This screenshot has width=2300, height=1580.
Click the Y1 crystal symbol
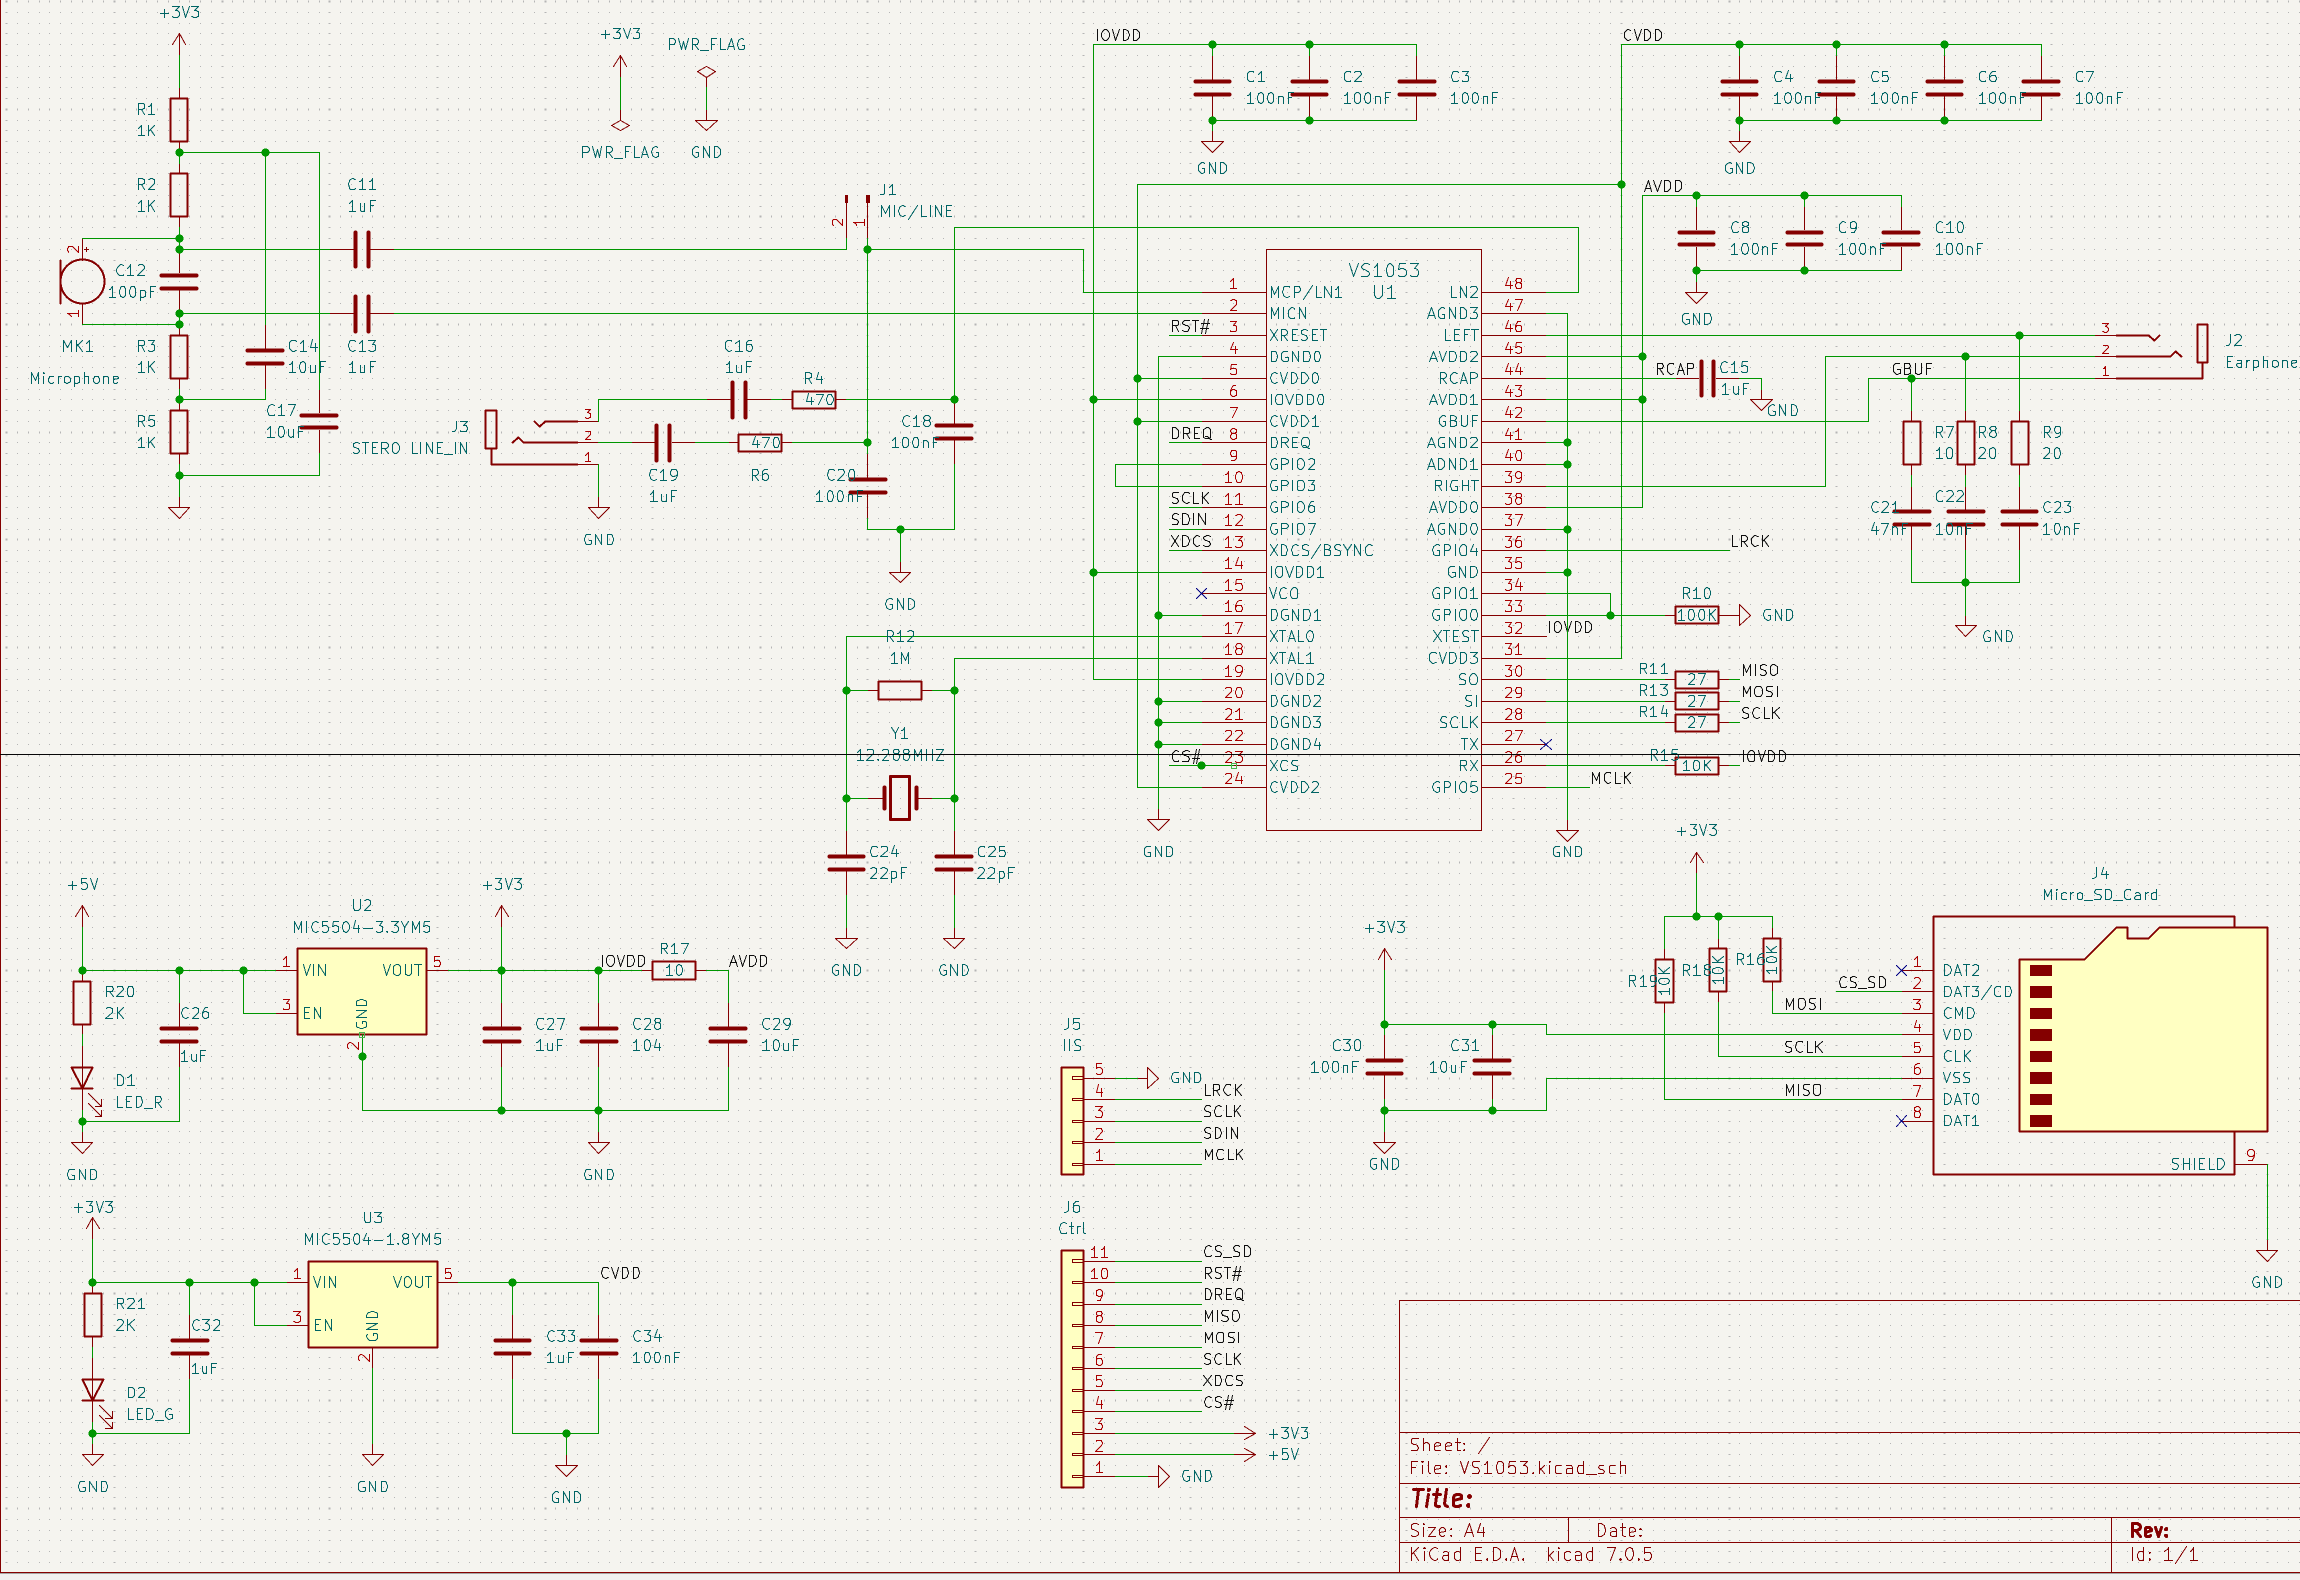(900, 798)
